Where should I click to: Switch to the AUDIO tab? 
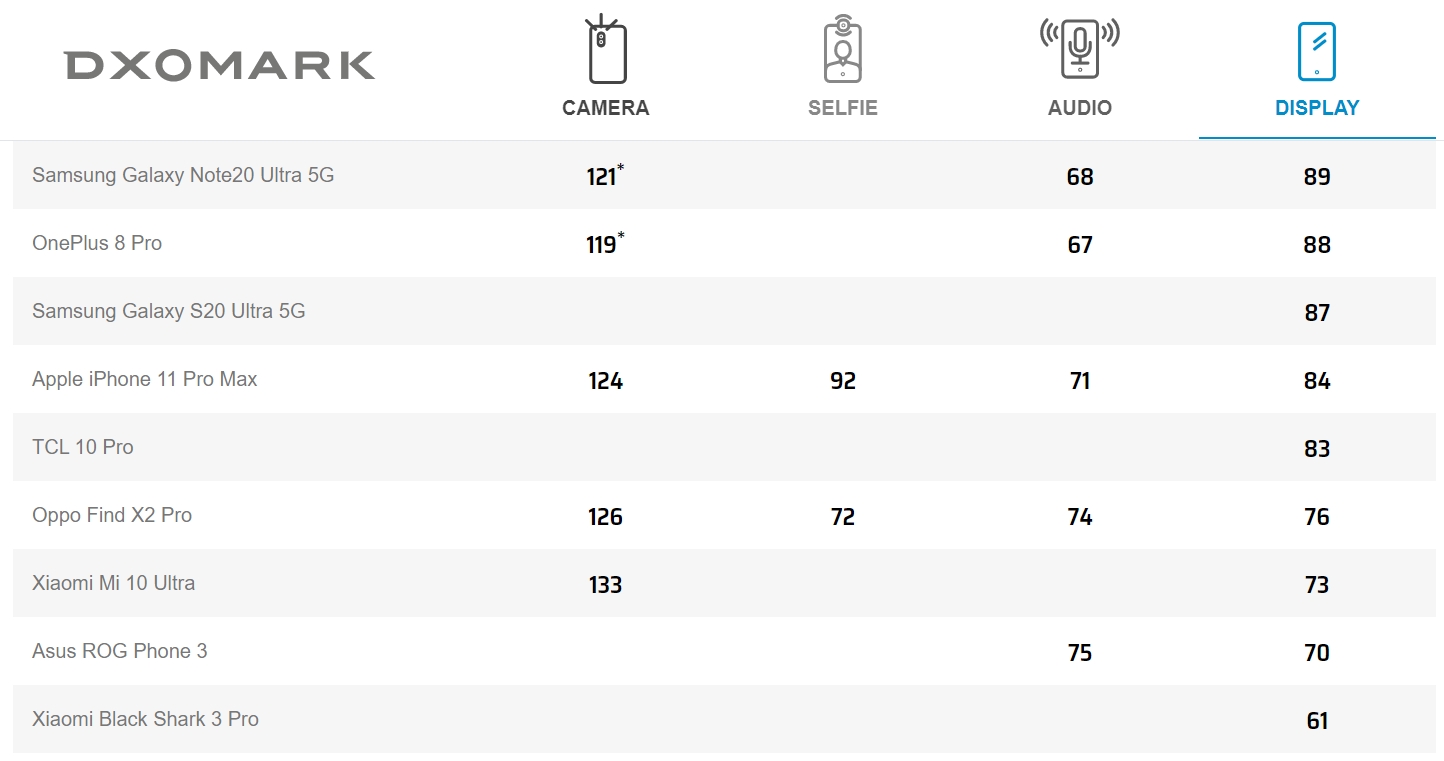click(x=1080, y=108)
